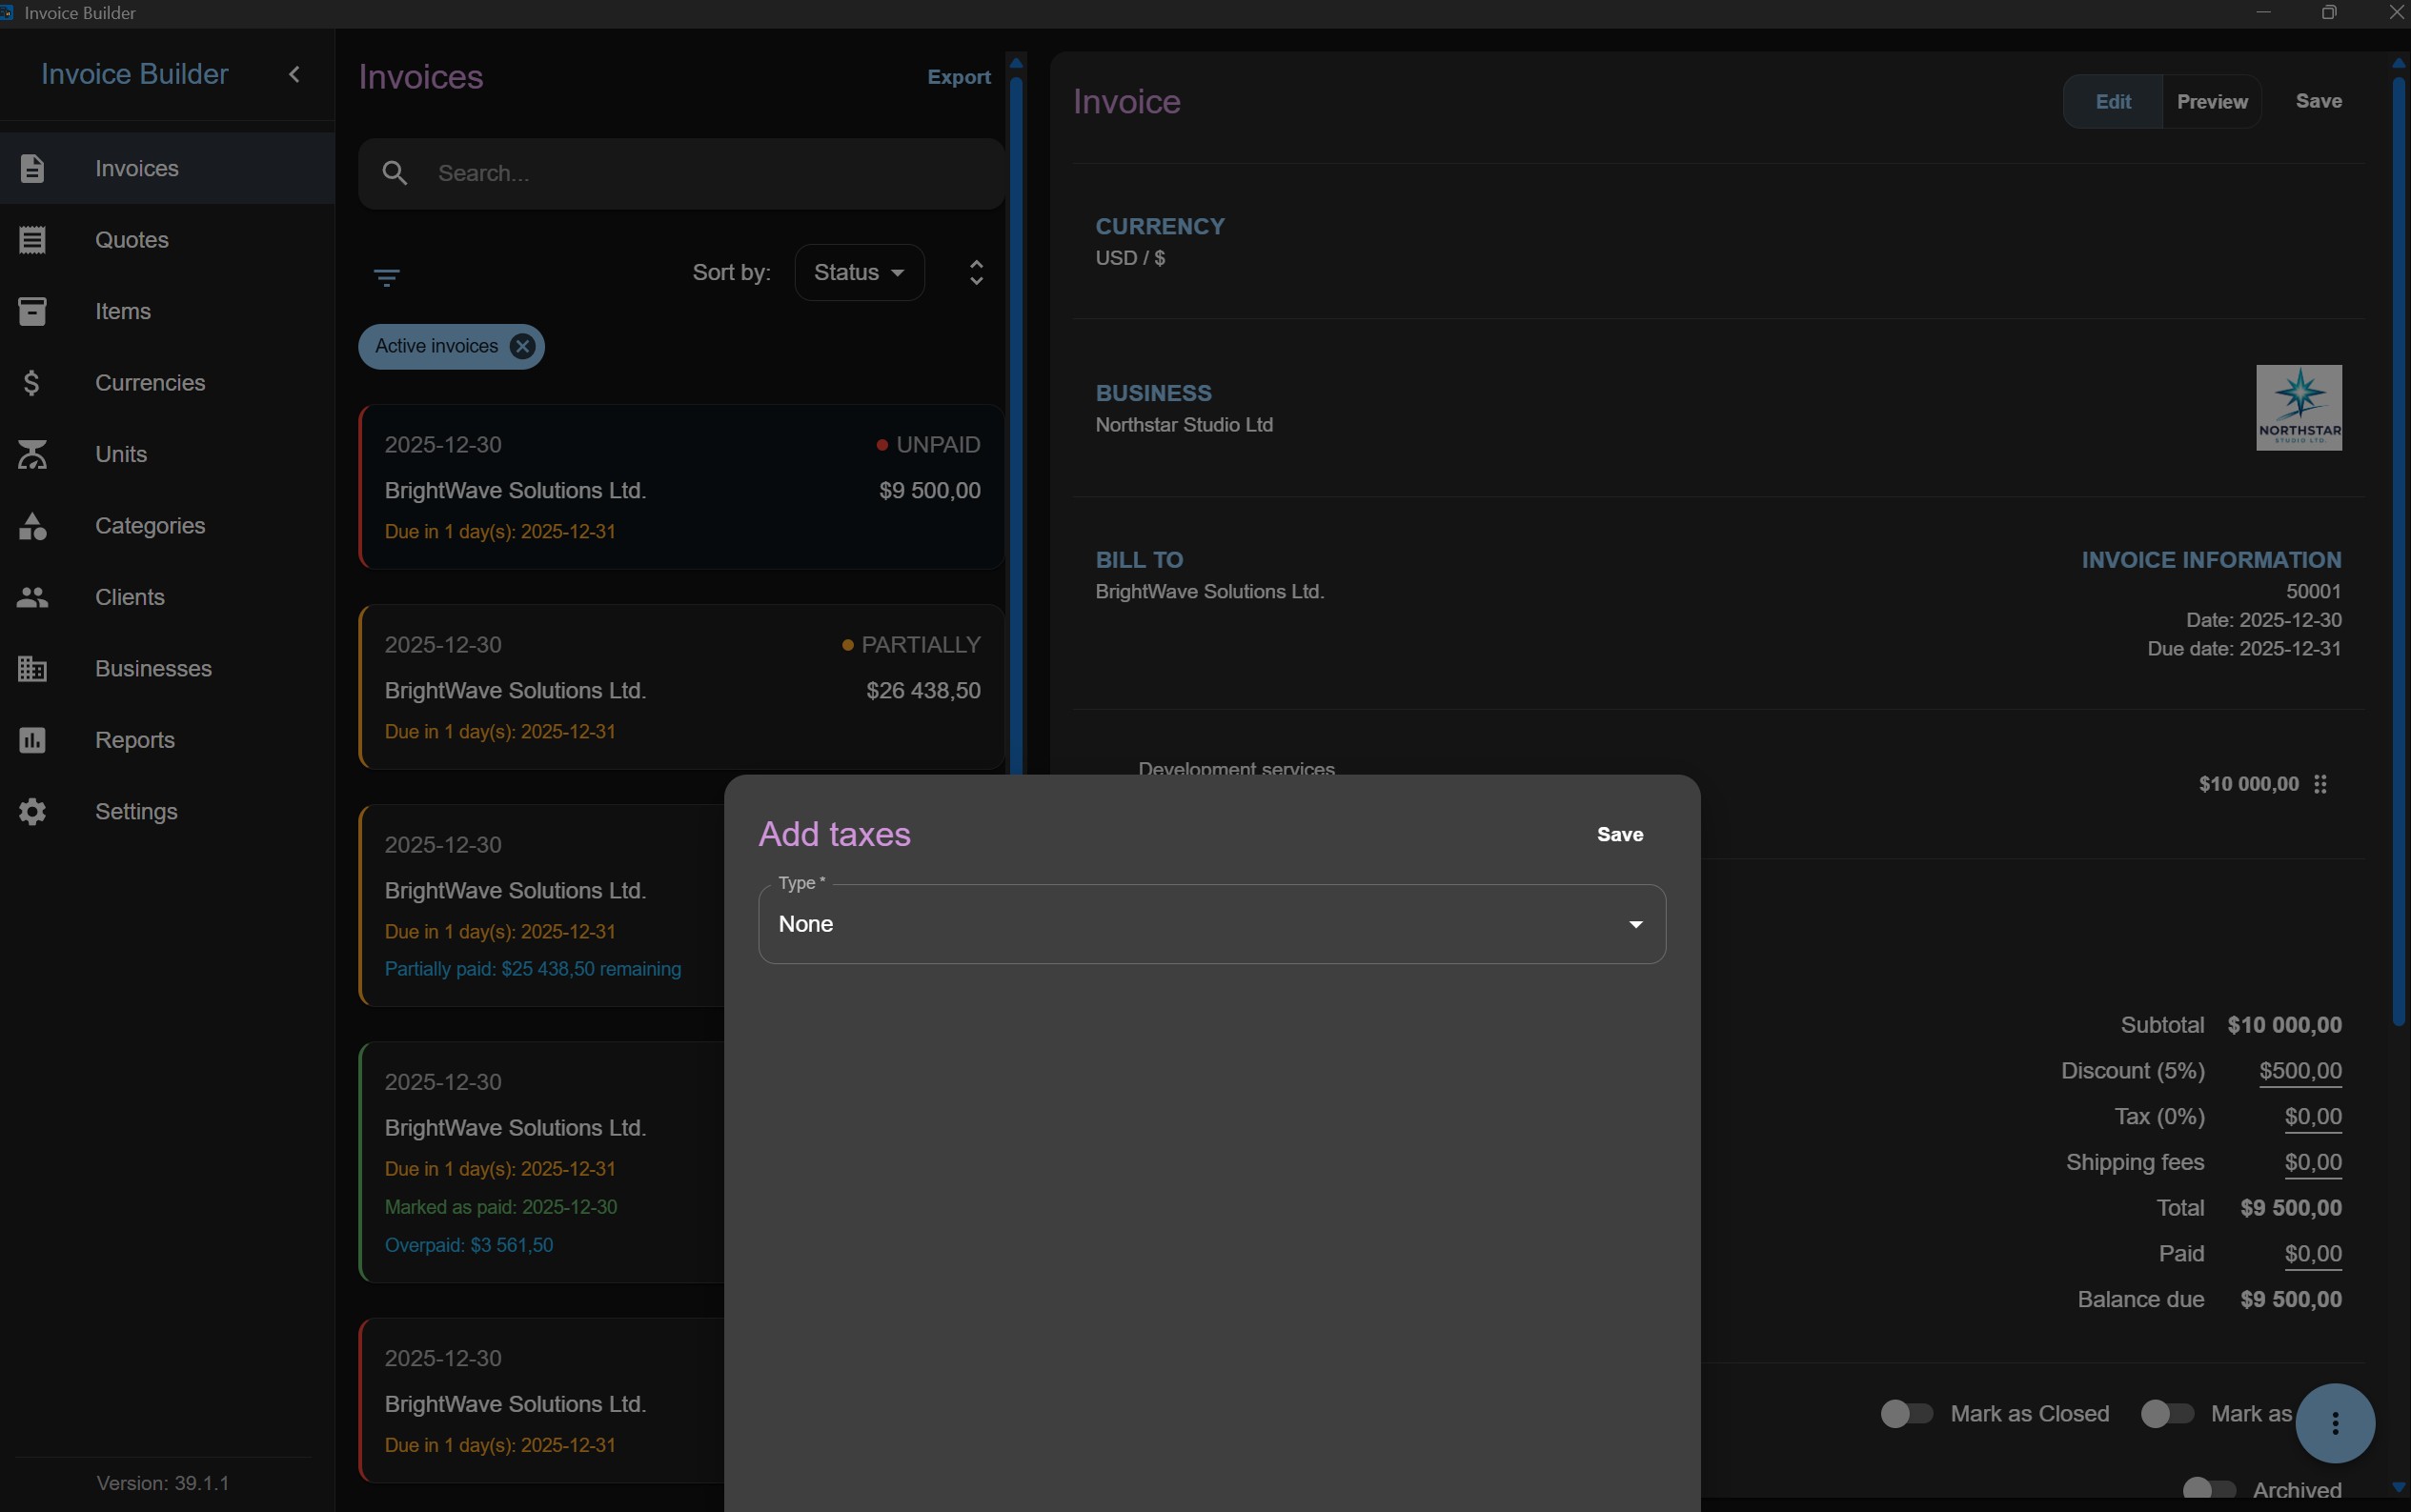Click the Invoice panel Save button
The image size is (2411, 1512).
(x=2318, y=101)
